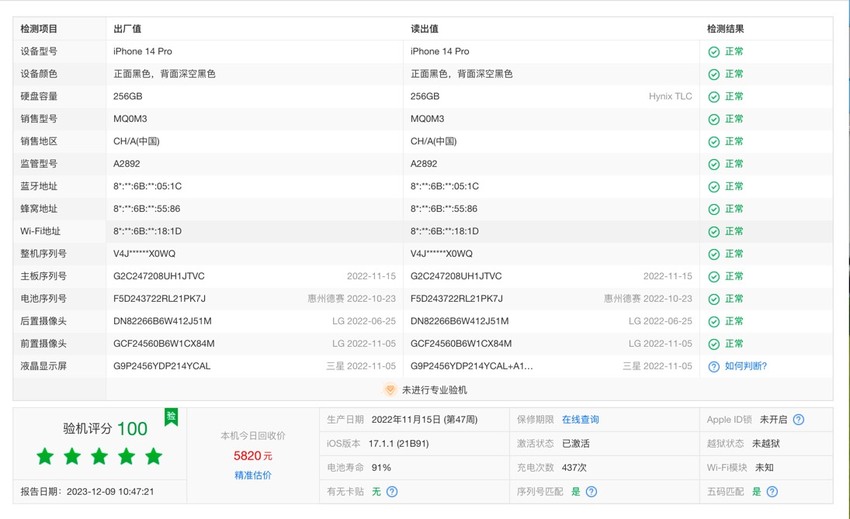Click the 充电次数 value 437次
This screenshot has width=850, height=519.
tap(574, 467)
